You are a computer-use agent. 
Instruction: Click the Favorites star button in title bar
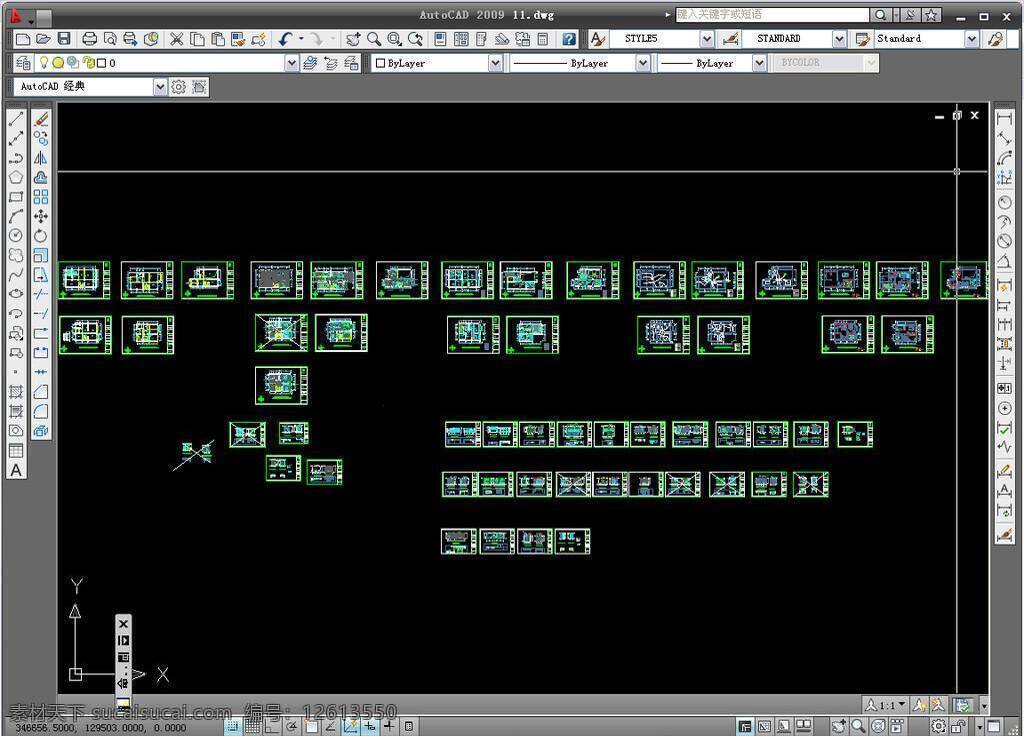pyautogui.click(x=932, y=14)
